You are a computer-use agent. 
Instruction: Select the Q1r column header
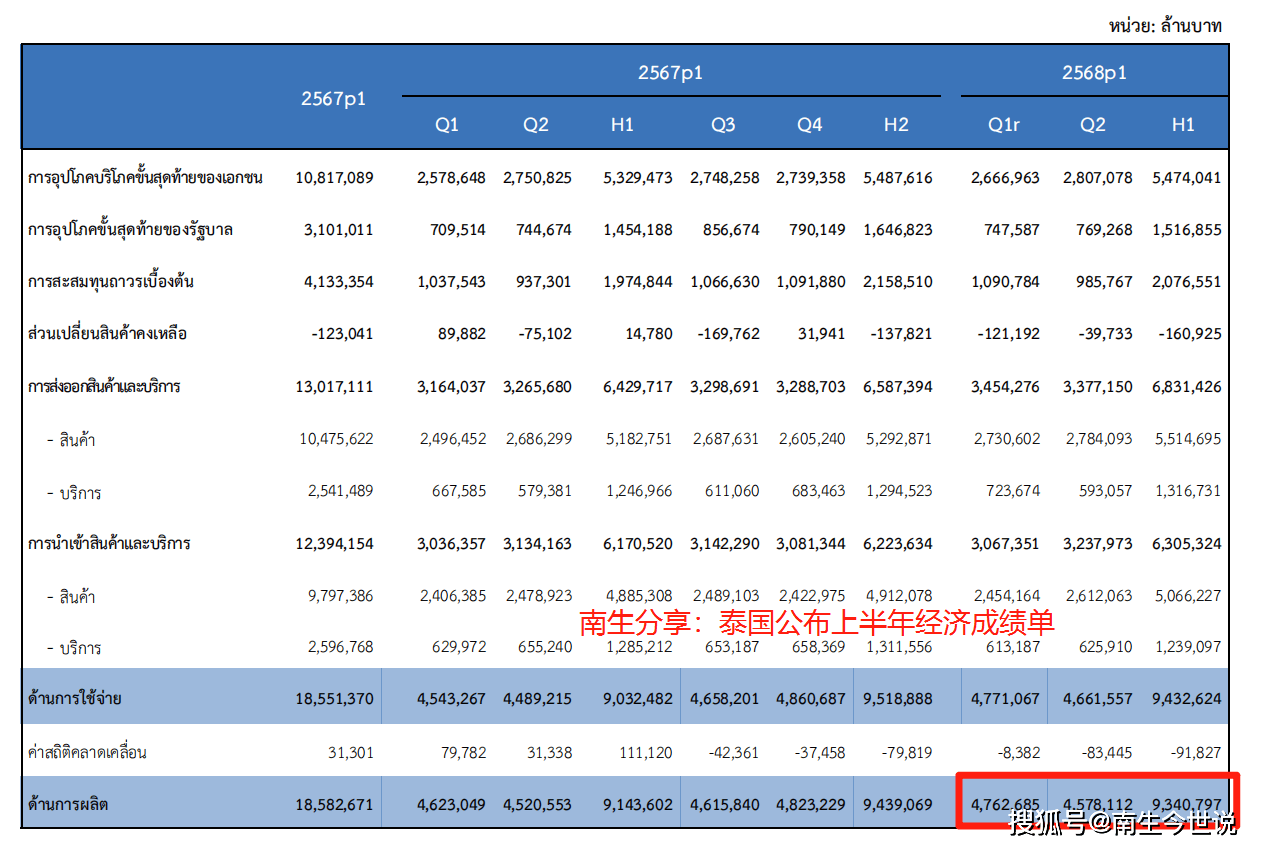(x=1005, y=125)
